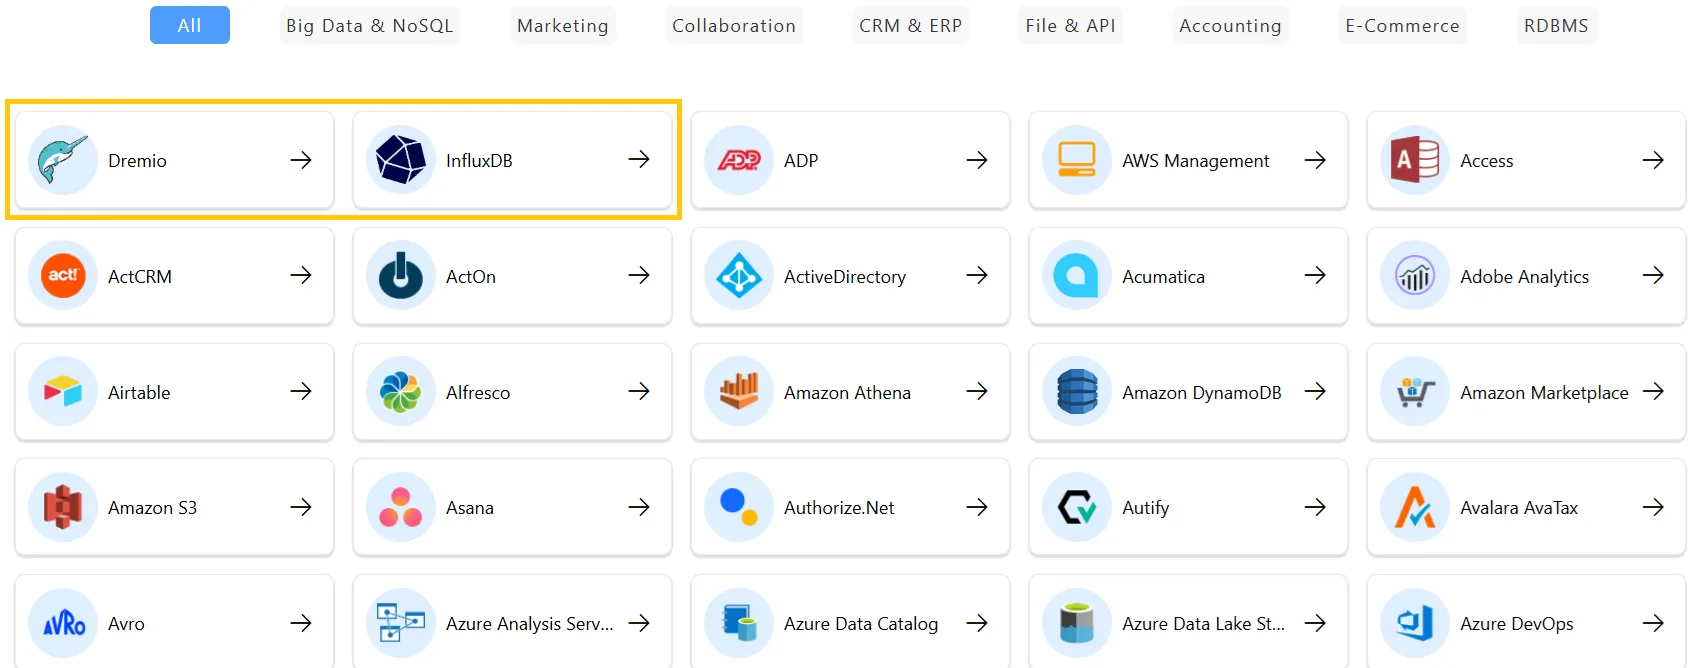Viewport: 1688px width, 668px height.
Task: Click the Acumatica logo icon
Action: pyautogui.click(x=1077, y=276)
